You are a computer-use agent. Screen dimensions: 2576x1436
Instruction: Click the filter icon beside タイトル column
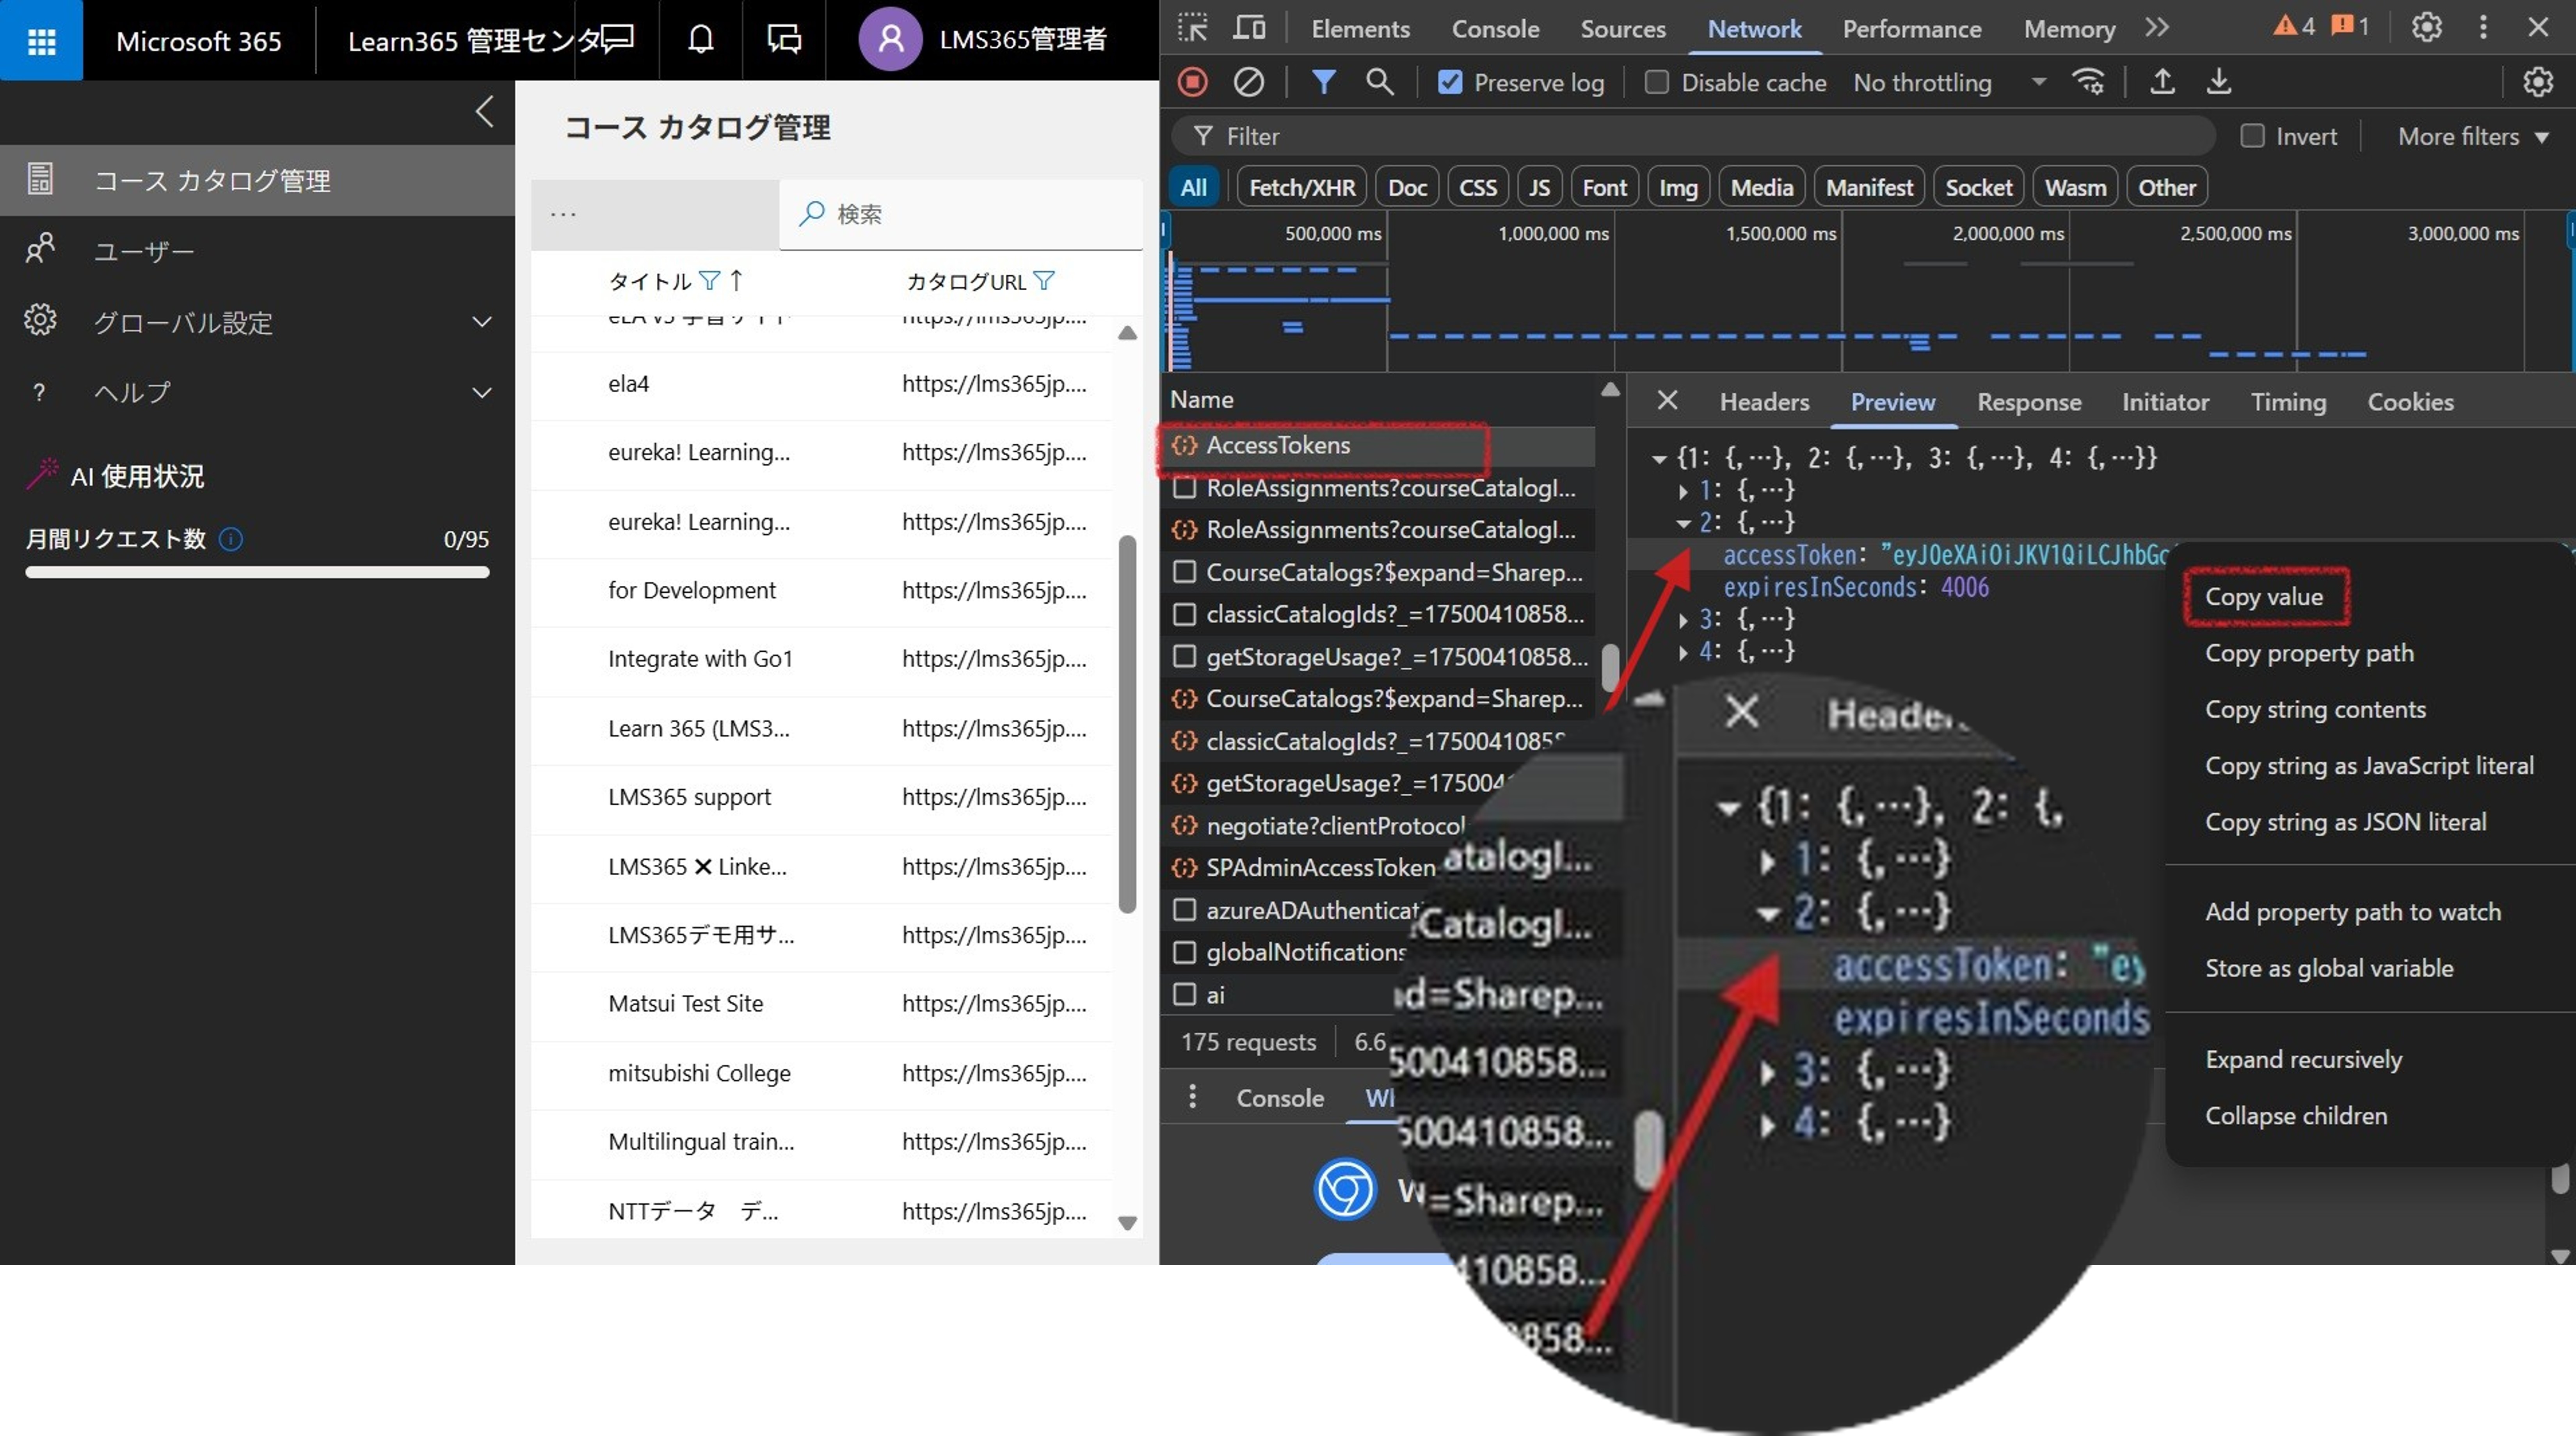(709, 281)
